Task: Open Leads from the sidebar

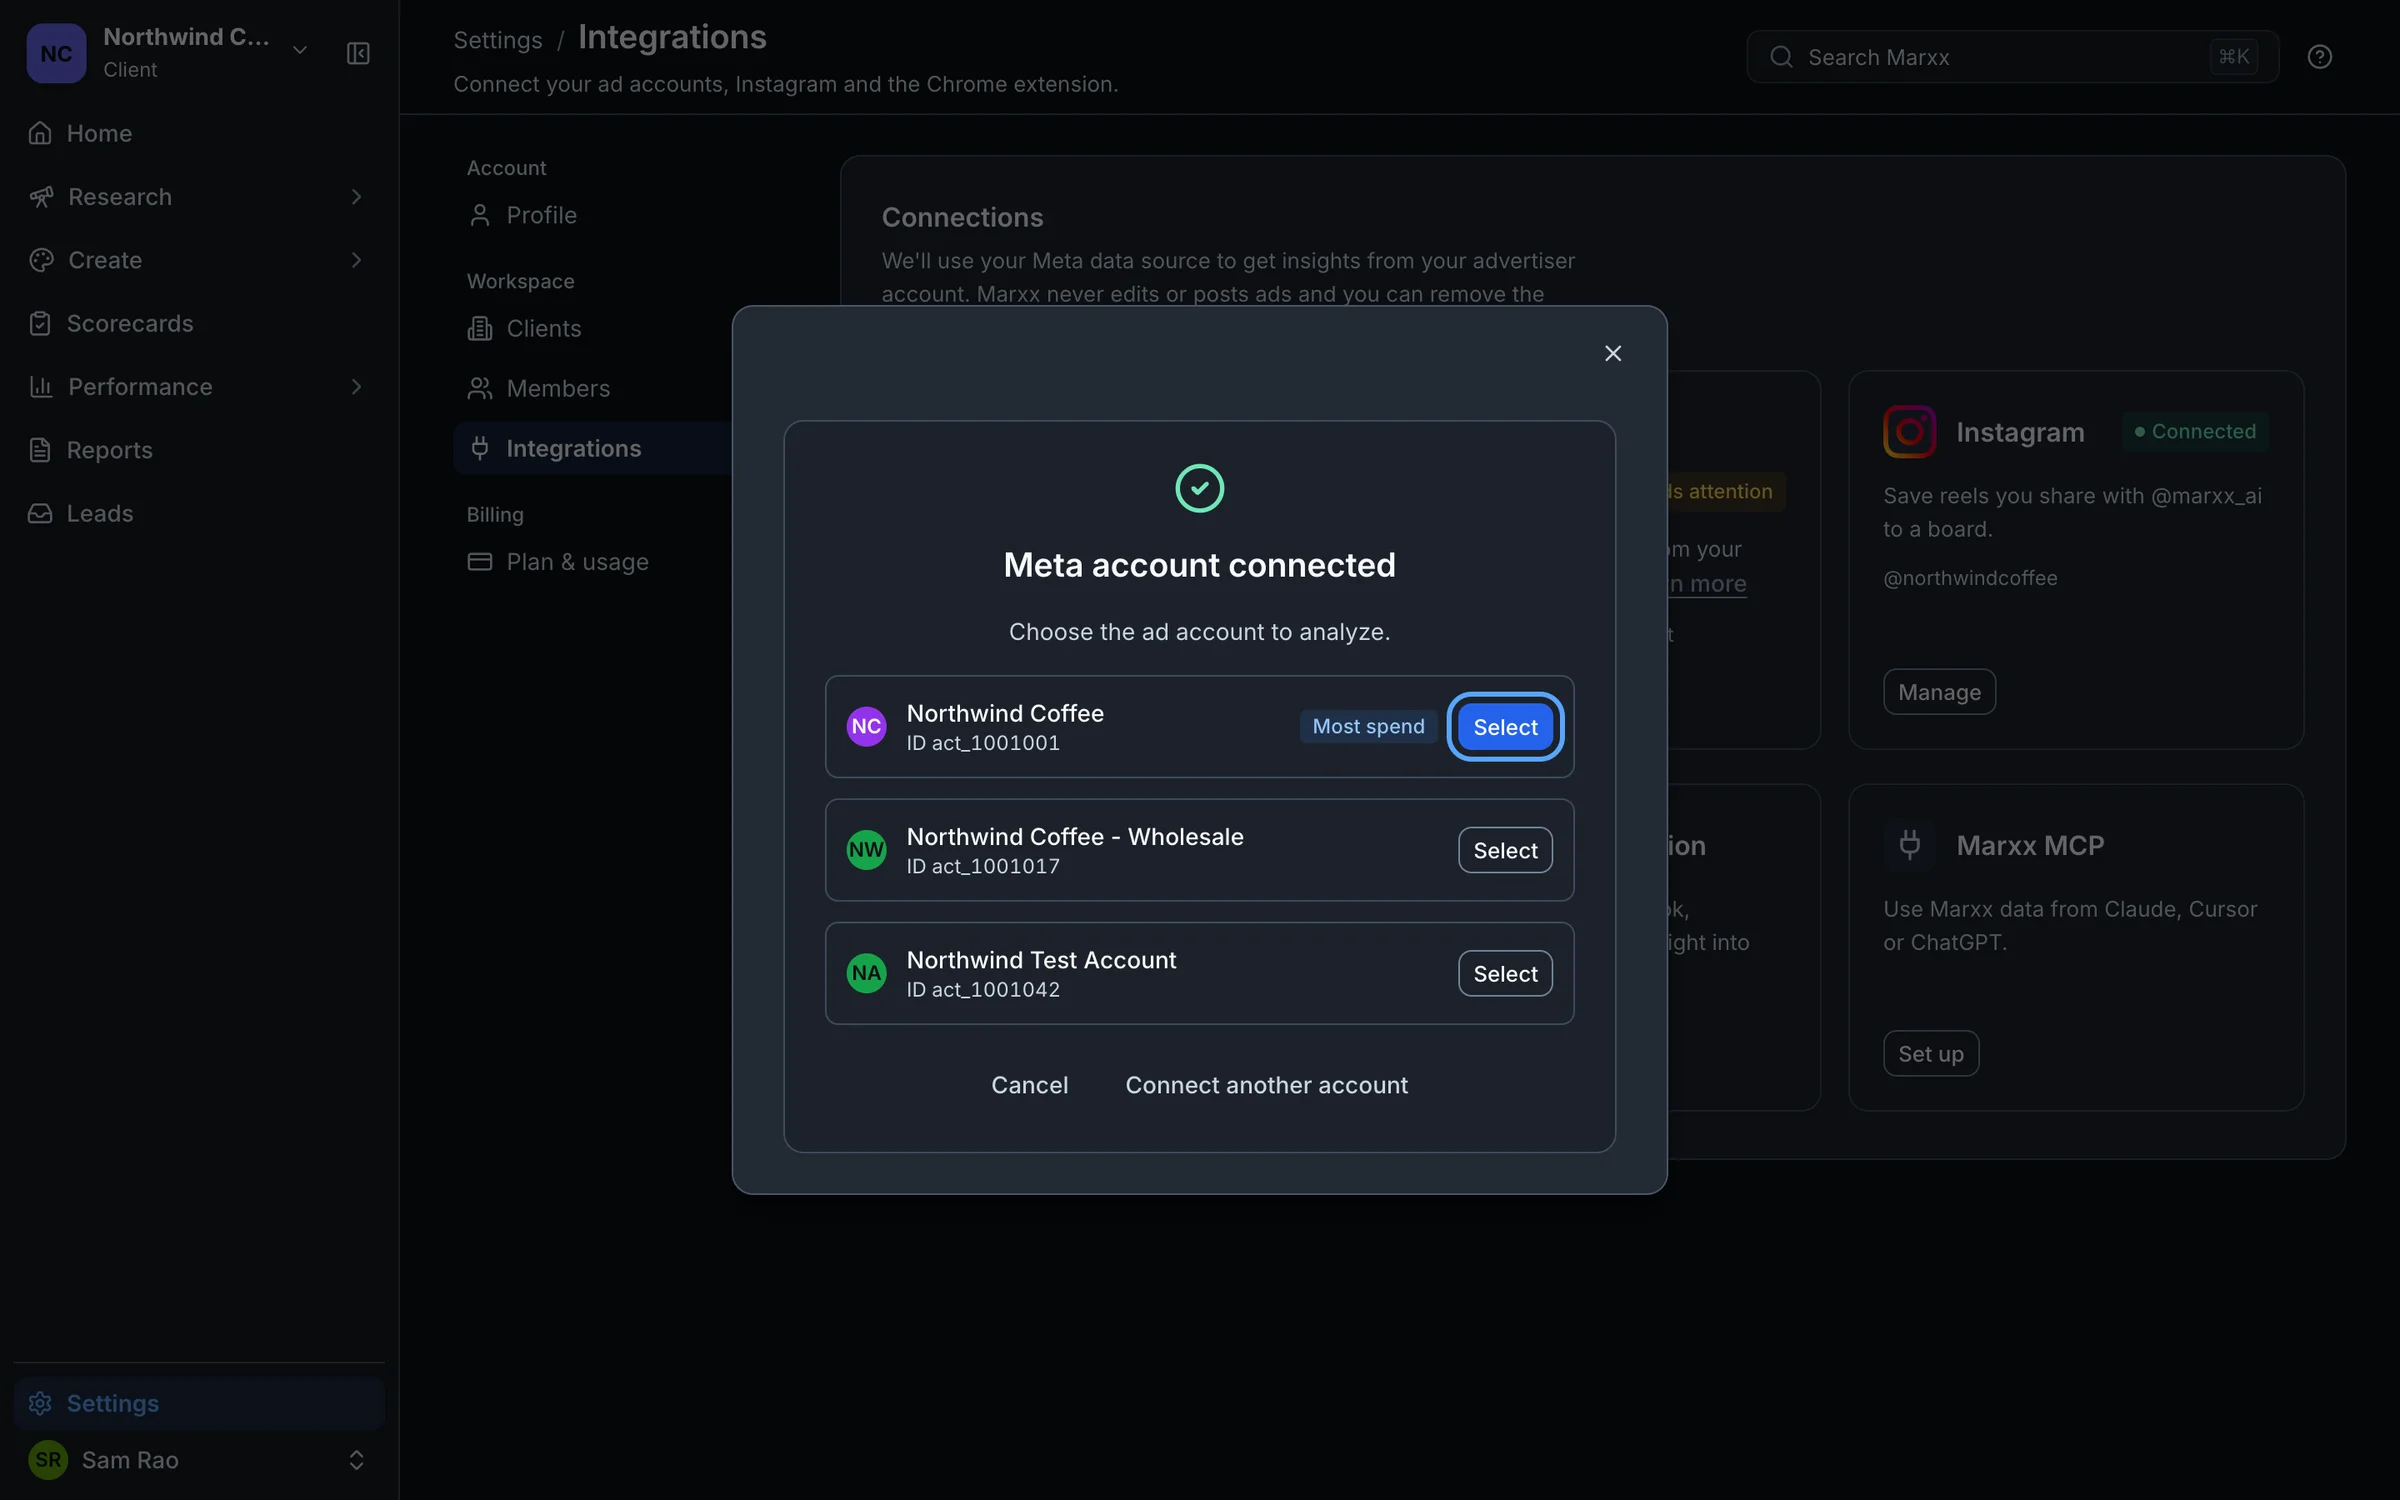Action: [199, 513]
